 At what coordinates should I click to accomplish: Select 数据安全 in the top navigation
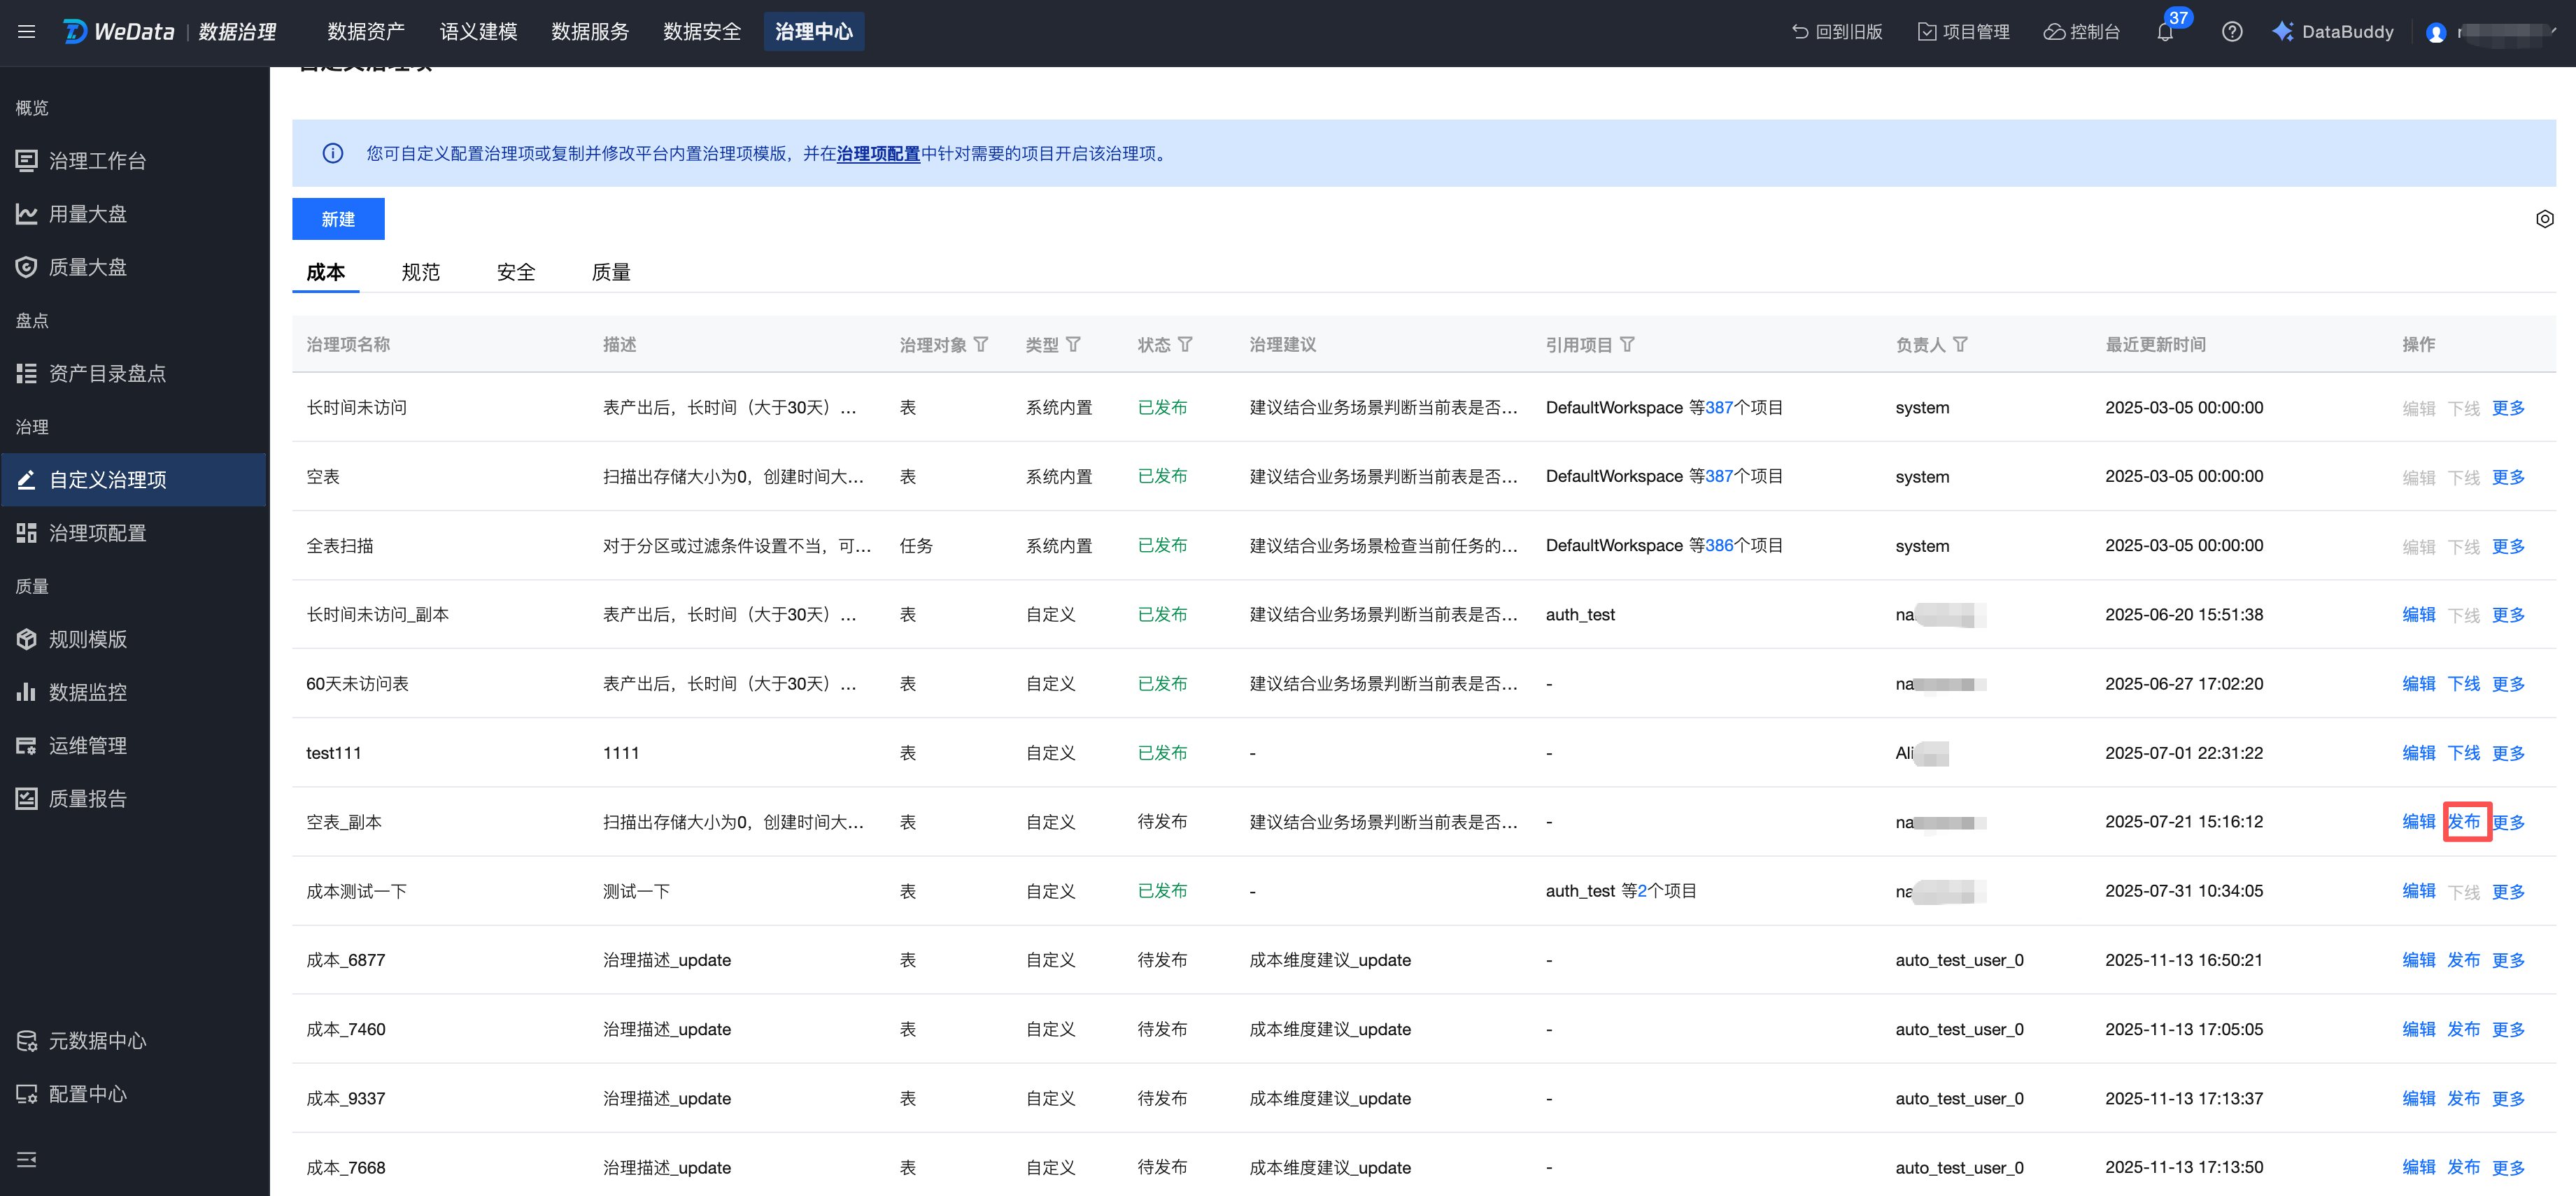point(702,32)
